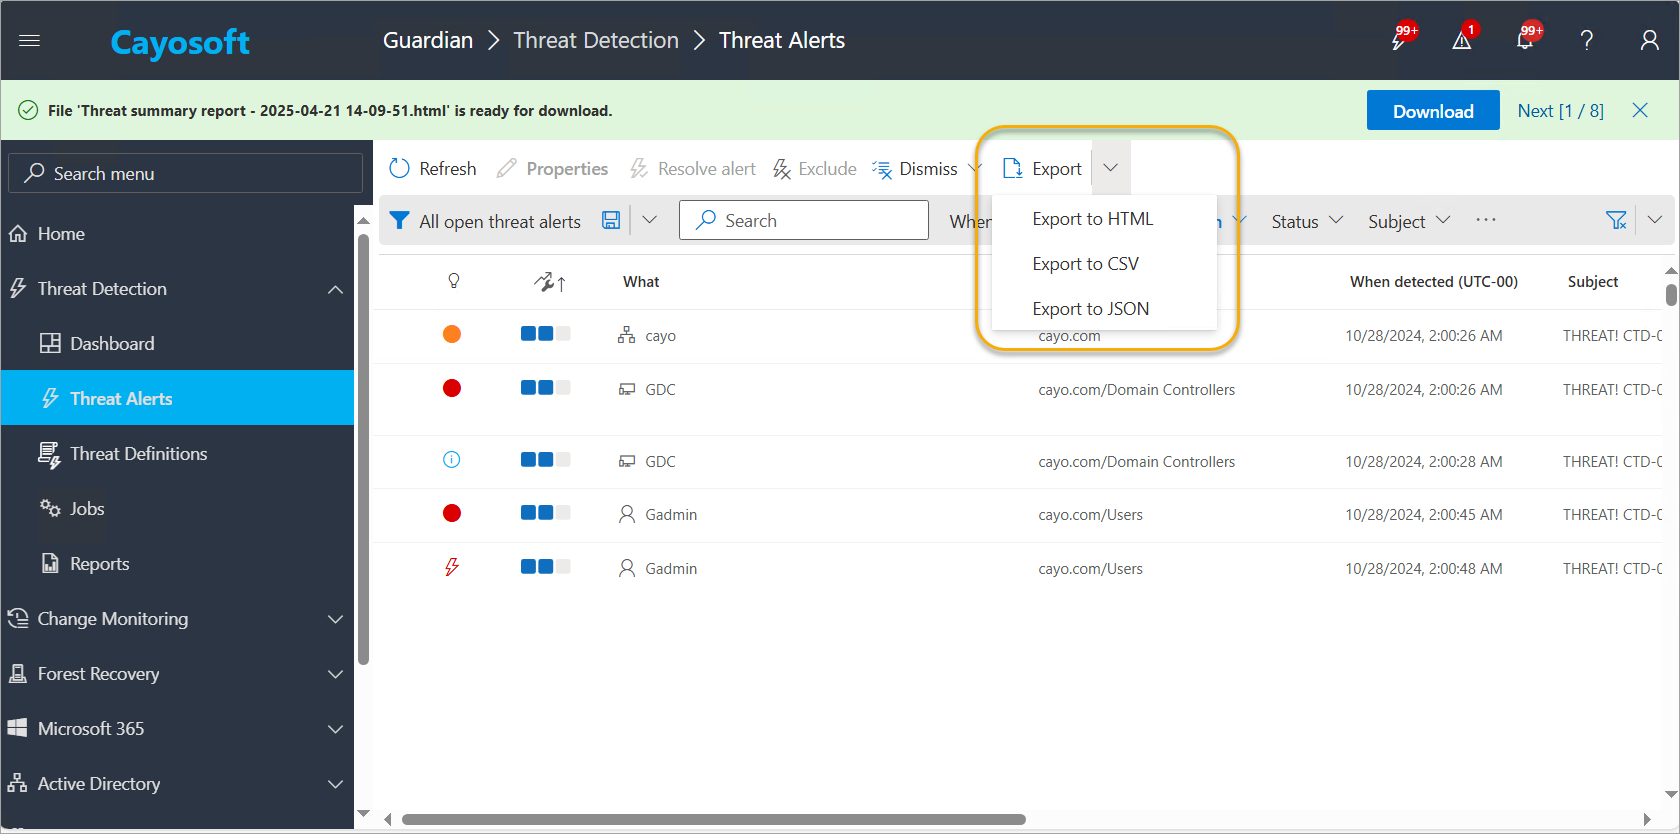This screenshot has width=1680, height=834.
Task: Go to Next notification link
Action: [1560, 111]
